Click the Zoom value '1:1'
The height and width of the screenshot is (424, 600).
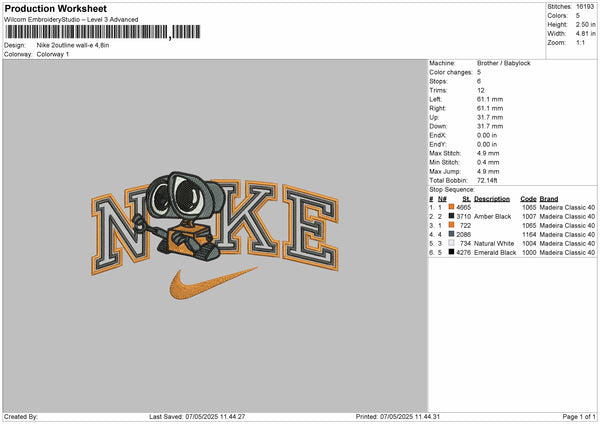(580, 43)
